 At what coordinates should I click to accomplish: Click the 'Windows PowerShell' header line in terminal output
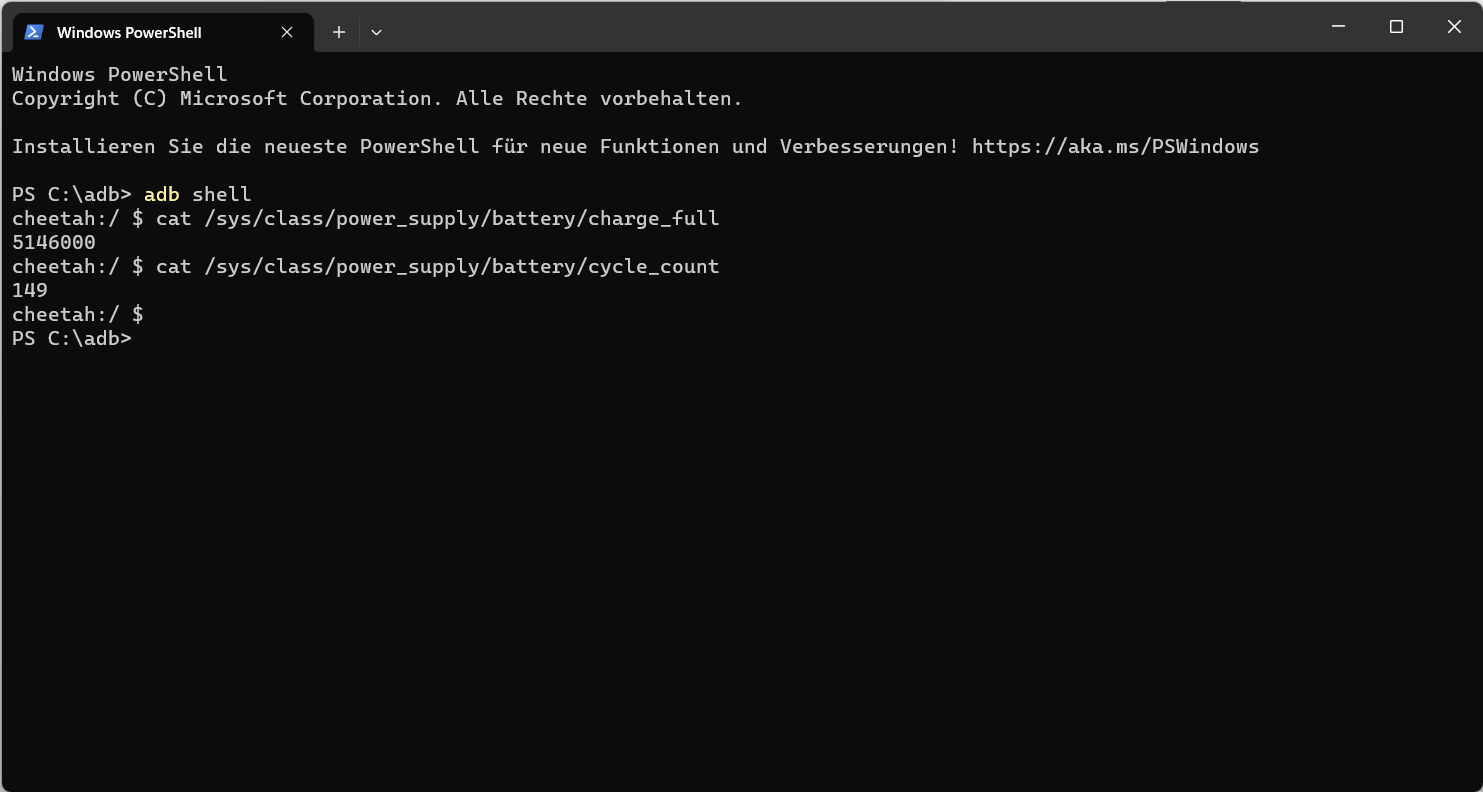[120, 74]
